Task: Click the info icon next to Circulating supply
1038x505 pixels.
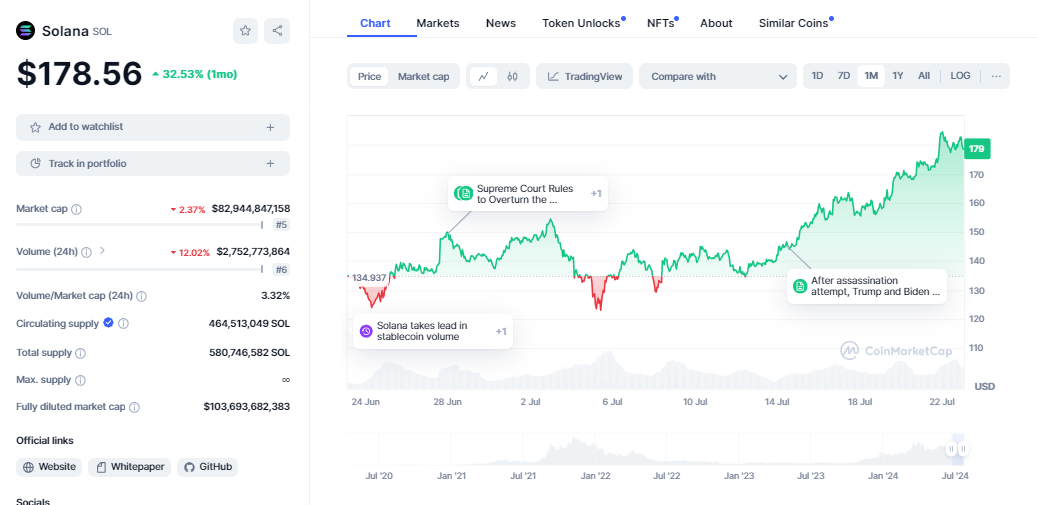Action: click(x=123, y=324)
